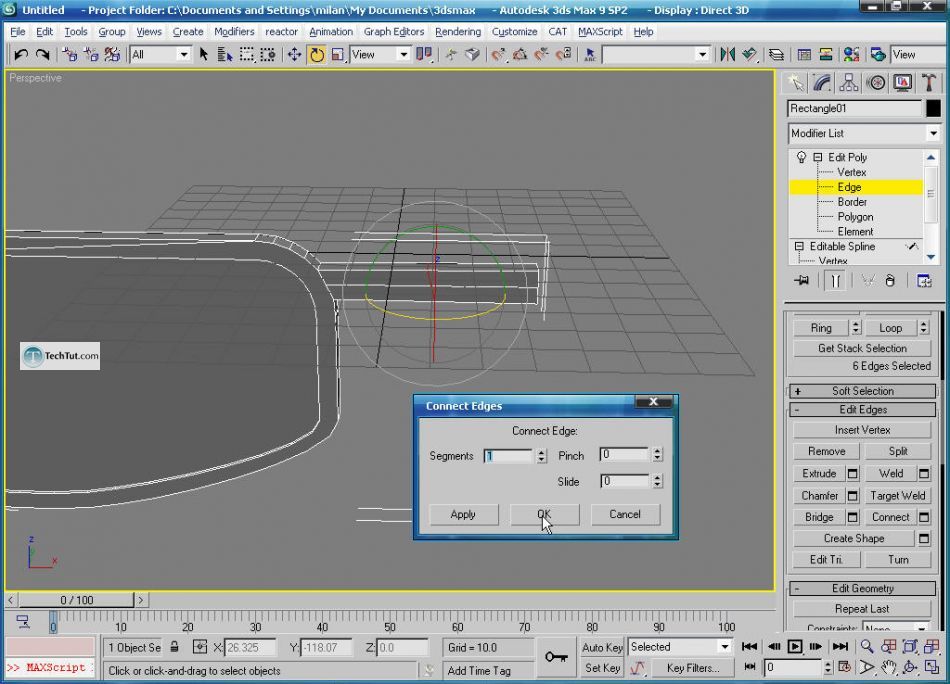The height and width of the screenshot is (684, 950).
Task: Open the Hierarchy command panel tab
Action: click(x=849, y=83)
